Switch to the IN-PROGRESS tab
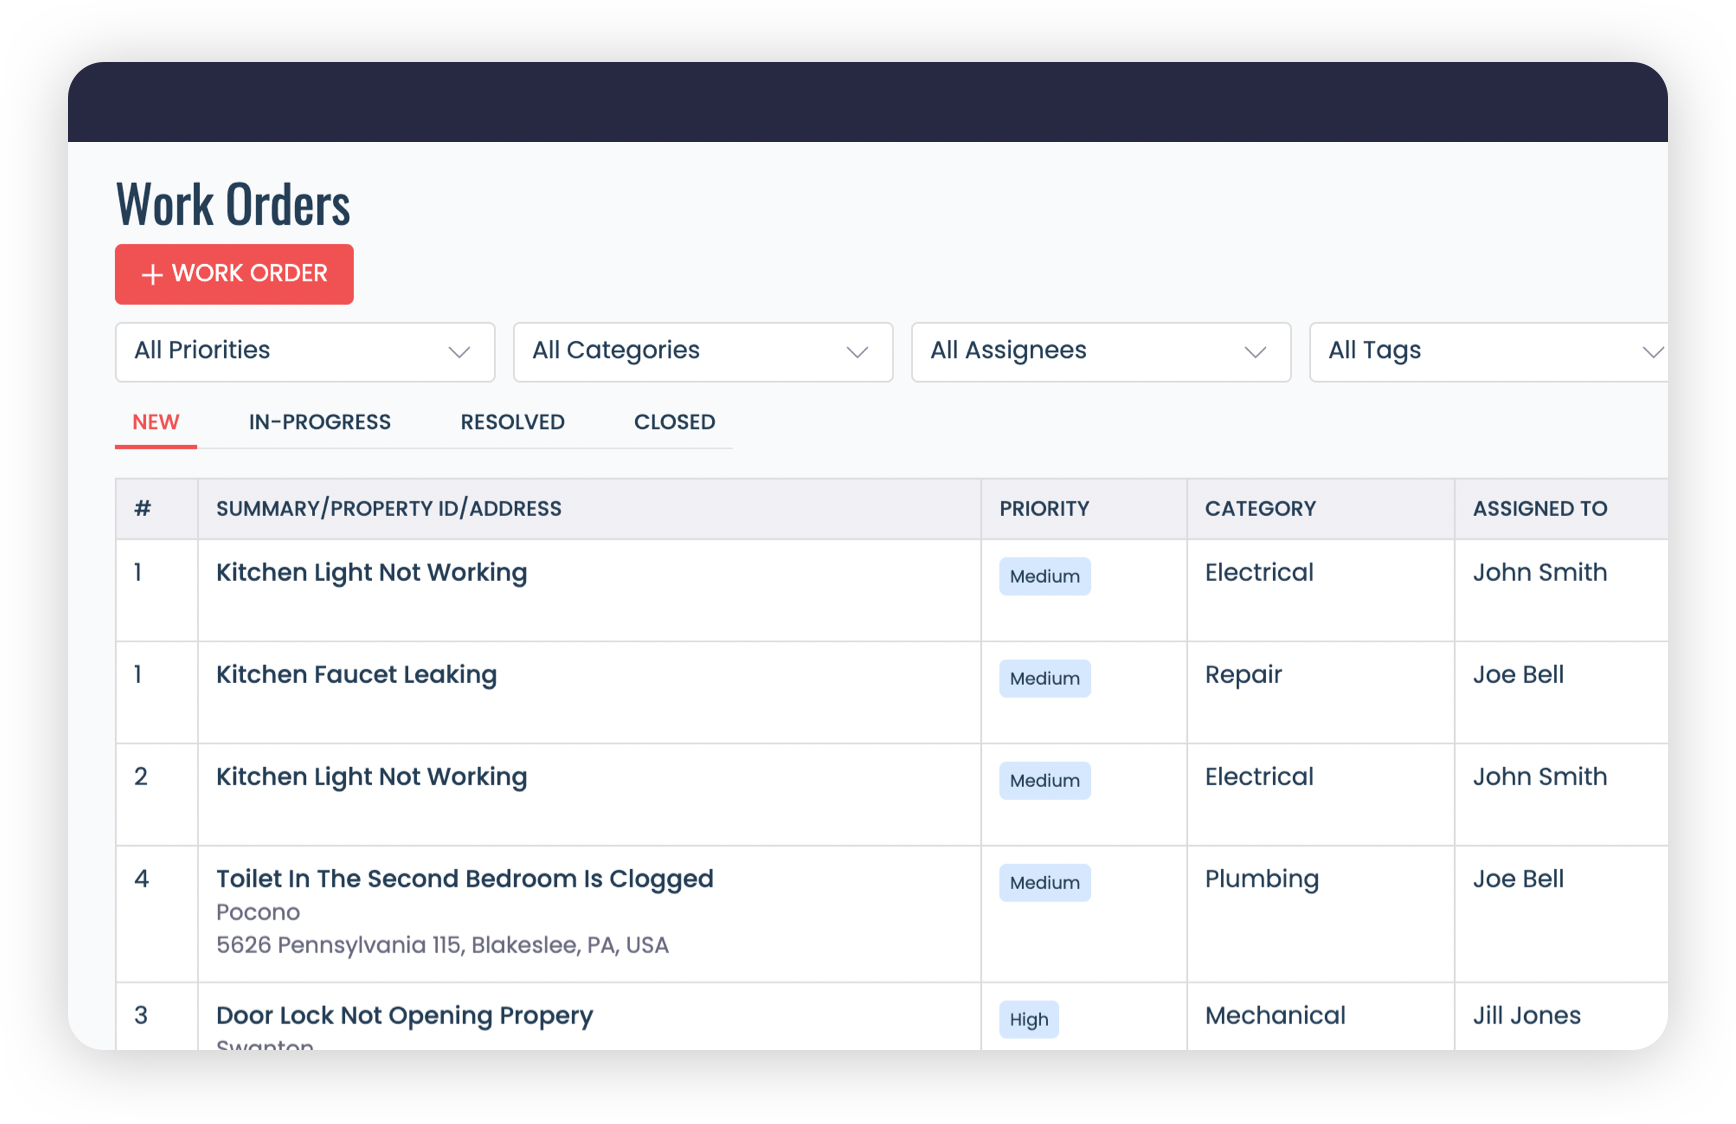This screenshot has height=1124, width=1736. click(320, 422)
